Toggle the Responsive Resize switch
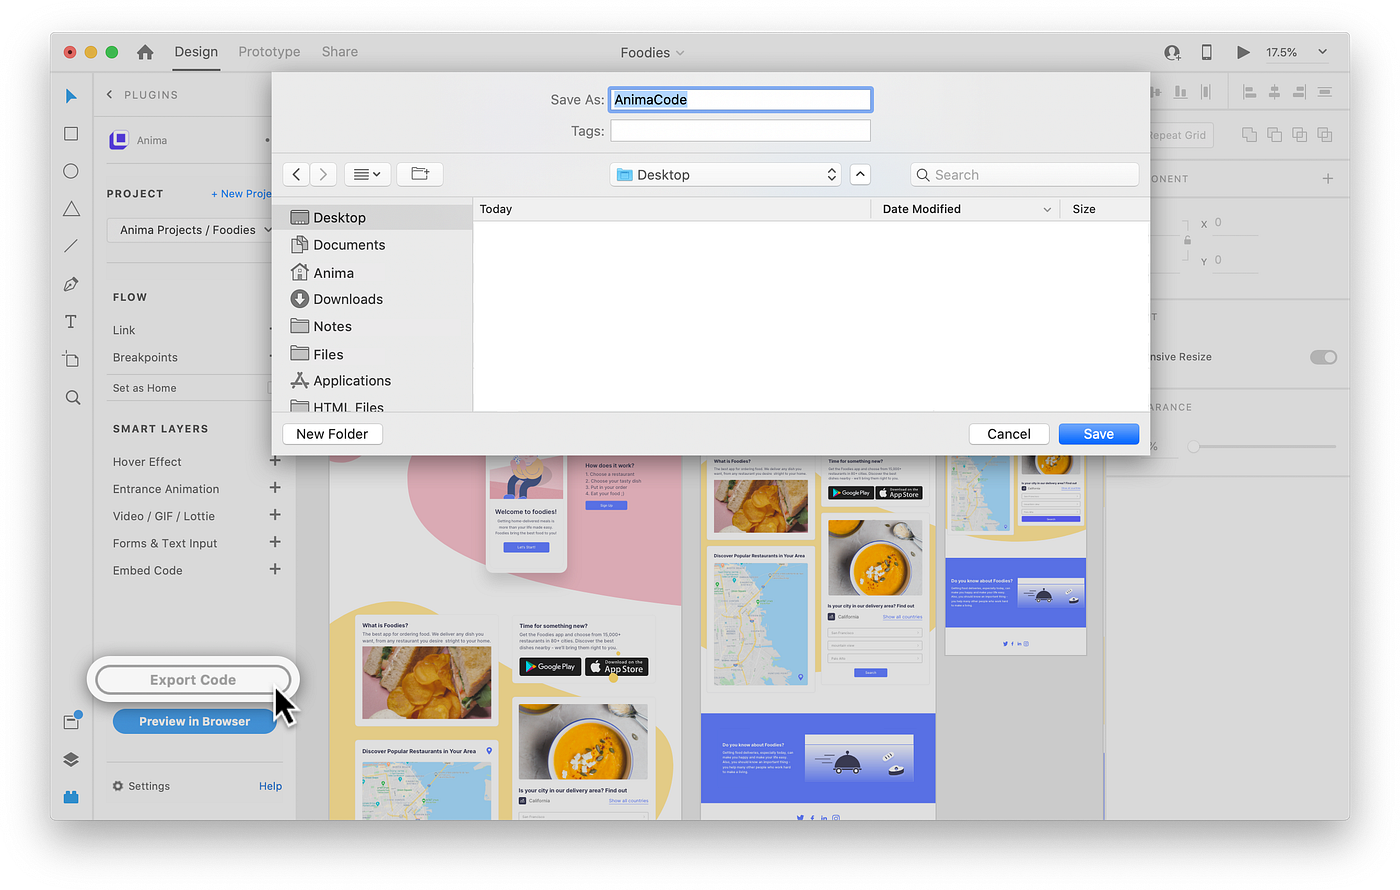Viewport: 1400px width, 890px height. (x=1323, y=357)
